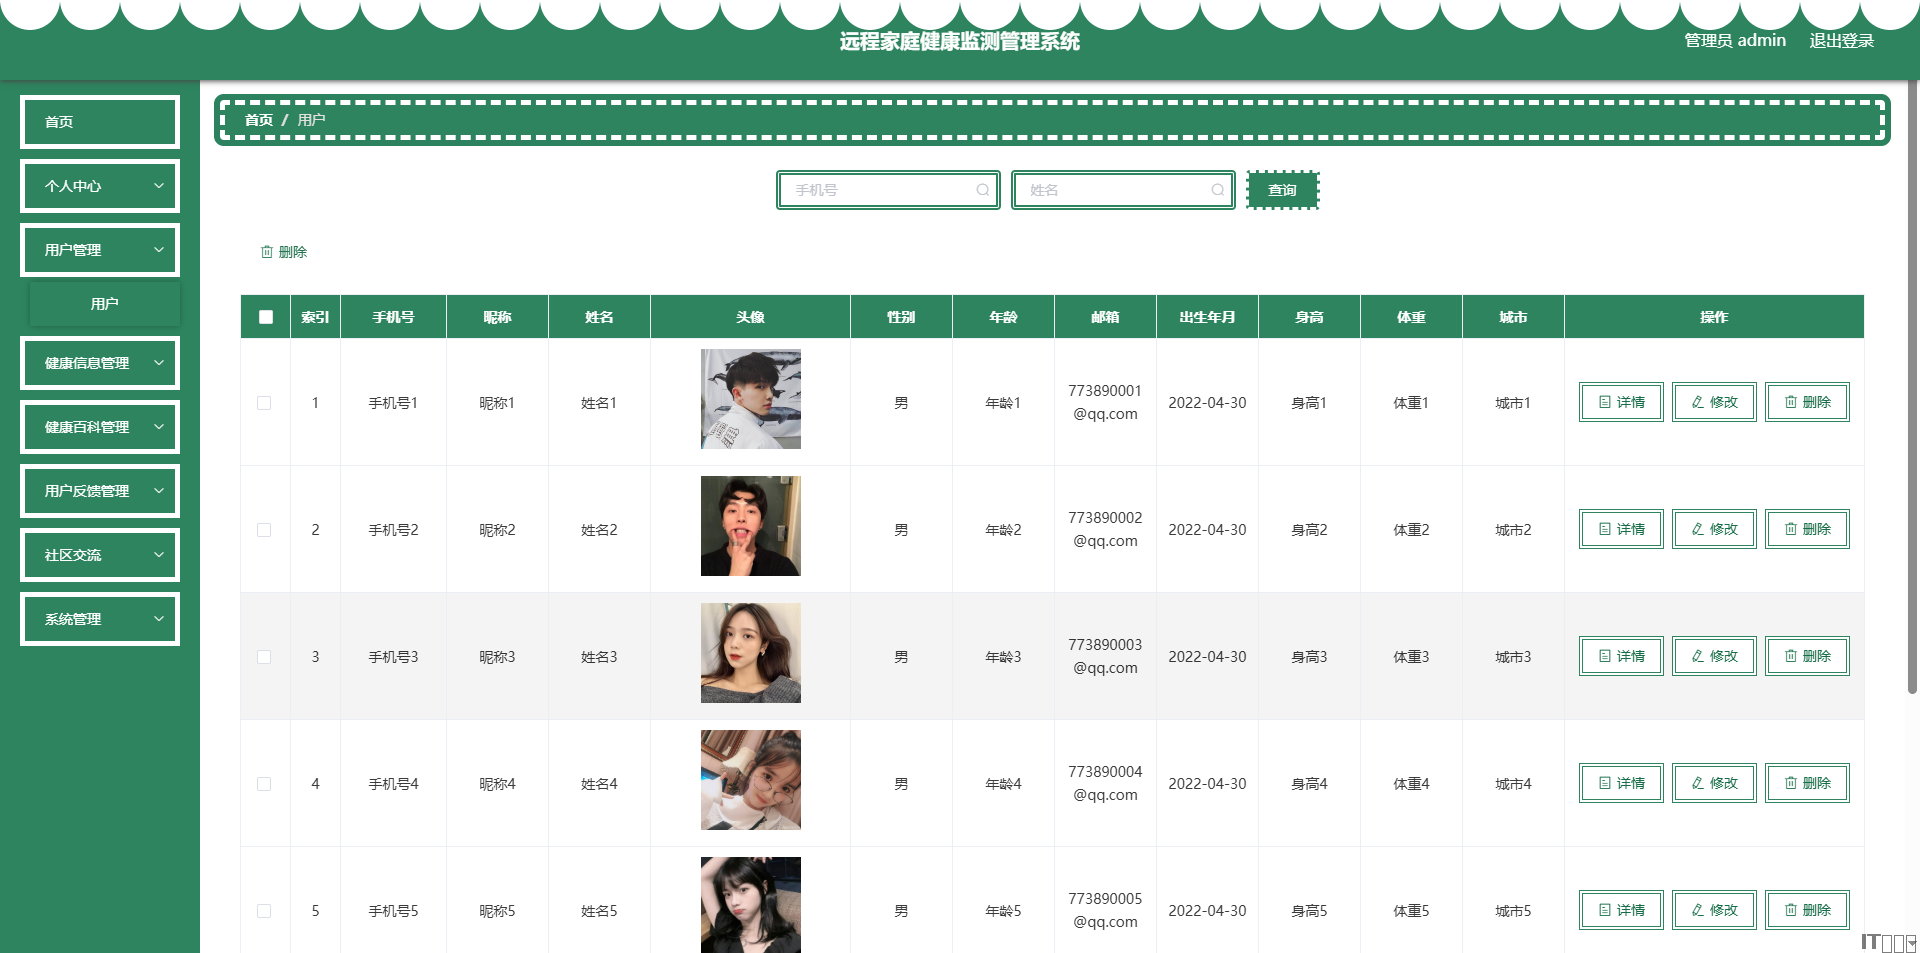This screenshot has width=1920, height=953.
Task: Click the 退出登录 logout link
Action: 1841,41
